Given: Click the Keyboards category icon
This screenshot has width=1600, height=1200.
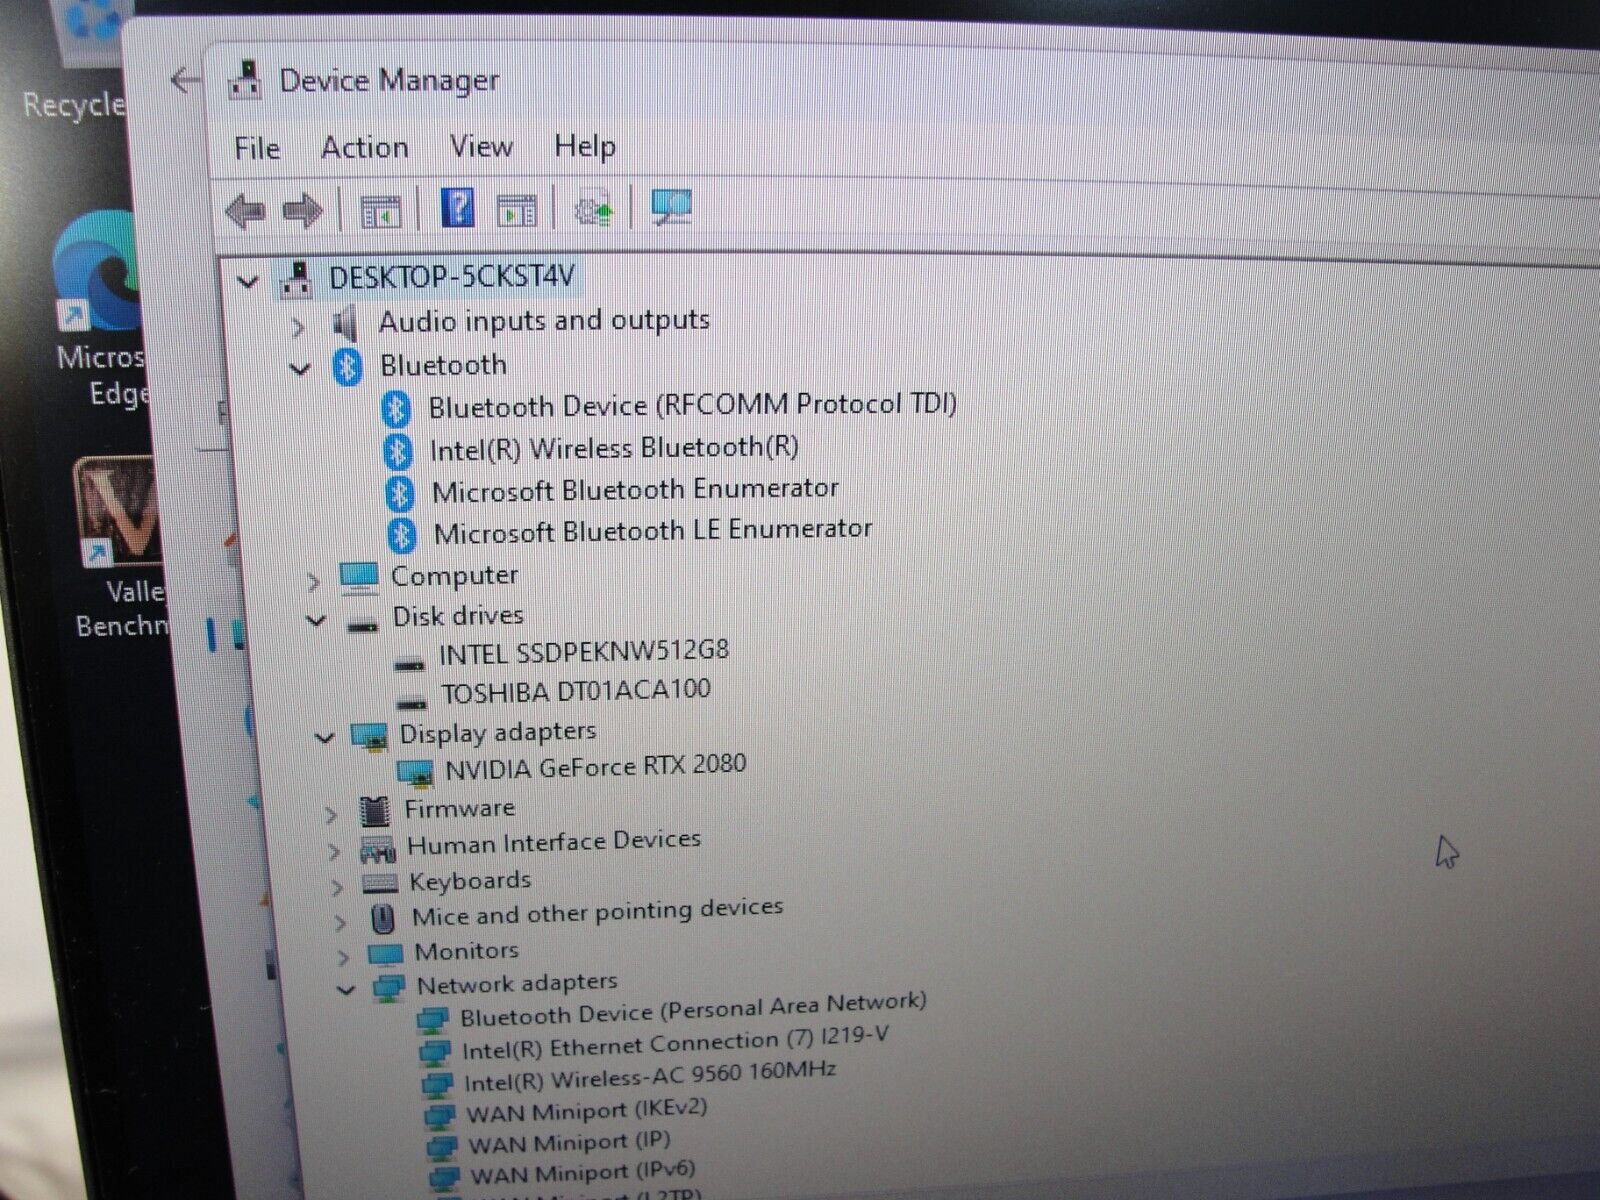Looking at the screenshot, I should pyautogui.click(x=380, y=884).
